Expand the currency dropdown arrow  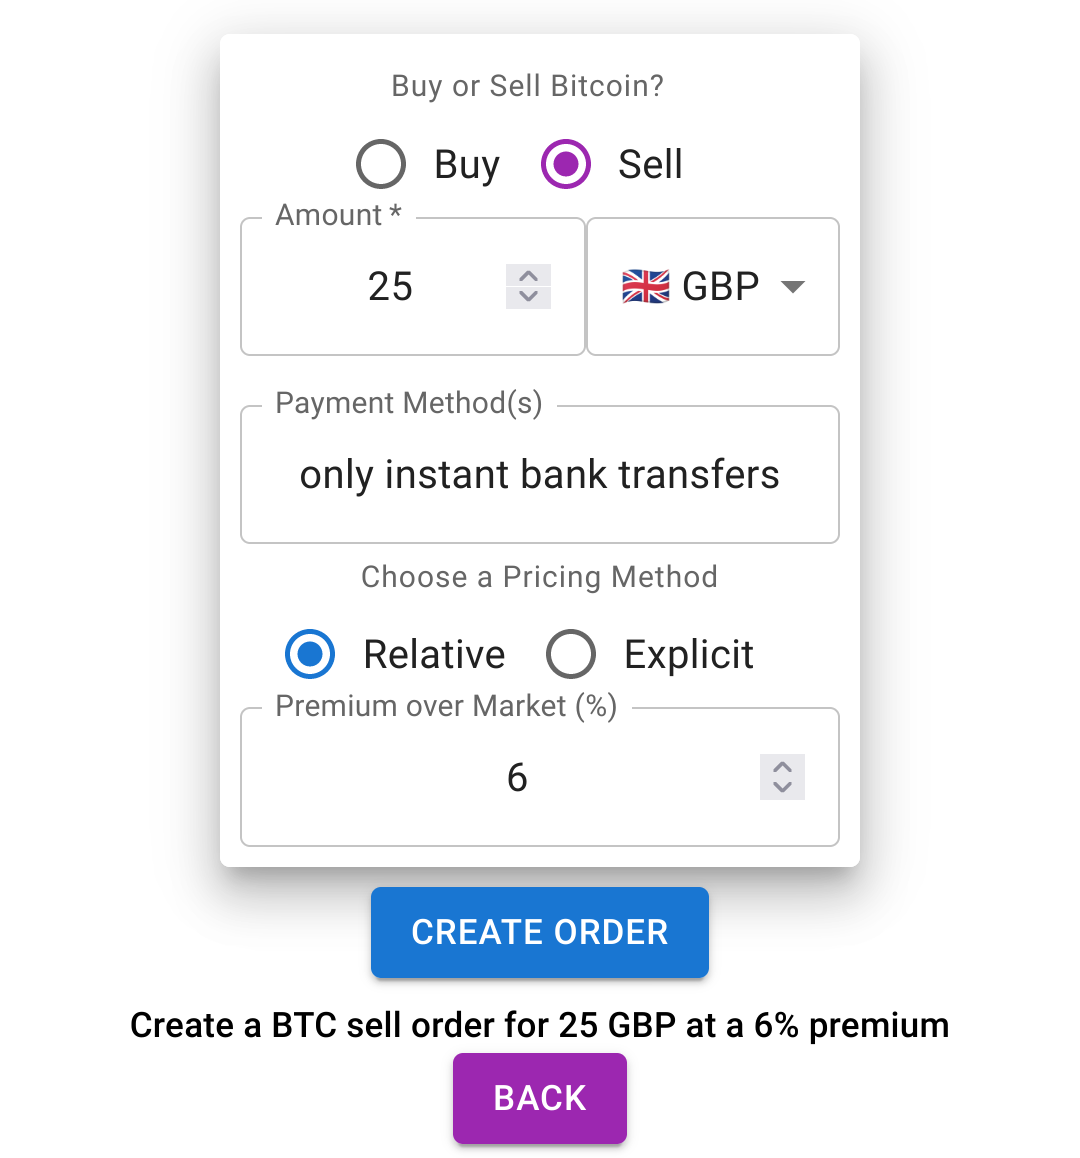(793, 287)
